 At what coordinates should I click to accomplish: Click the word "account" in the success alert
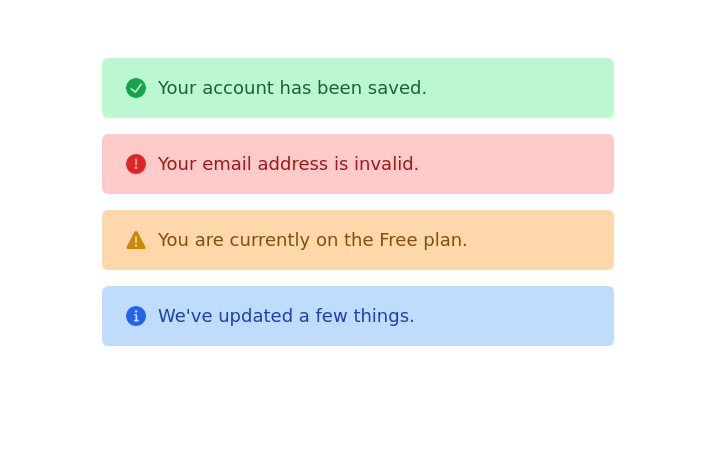coord(236,89)
